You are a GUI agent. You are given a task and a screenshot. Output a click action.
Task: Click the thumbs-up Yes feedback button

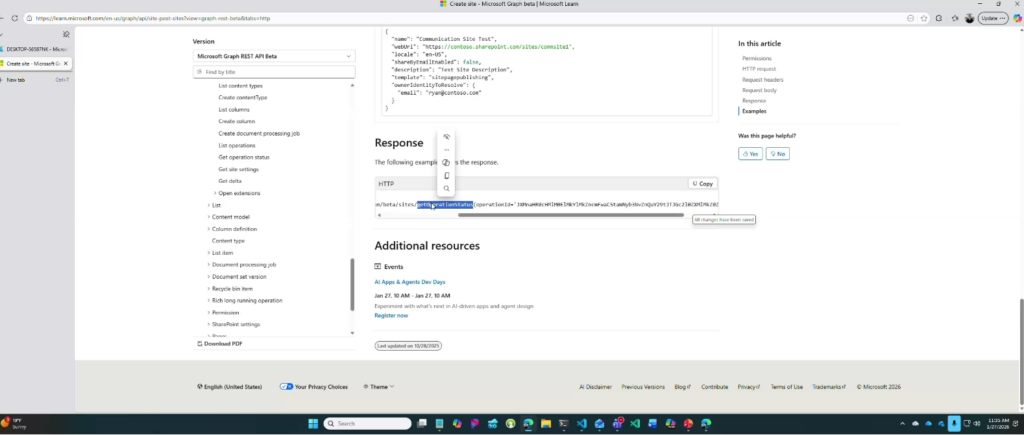(750, 153)
